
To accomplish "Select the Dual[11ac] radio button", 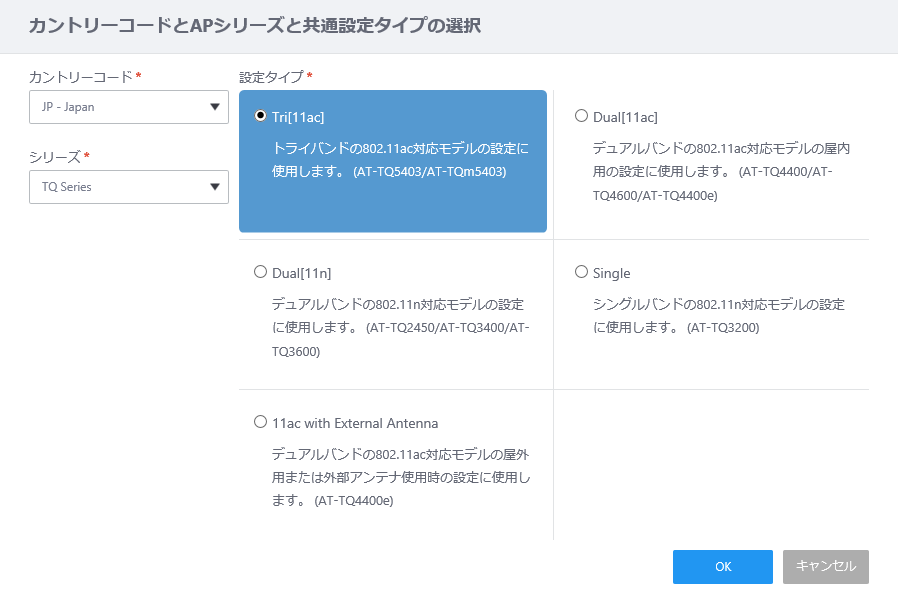I will [581, 116].
